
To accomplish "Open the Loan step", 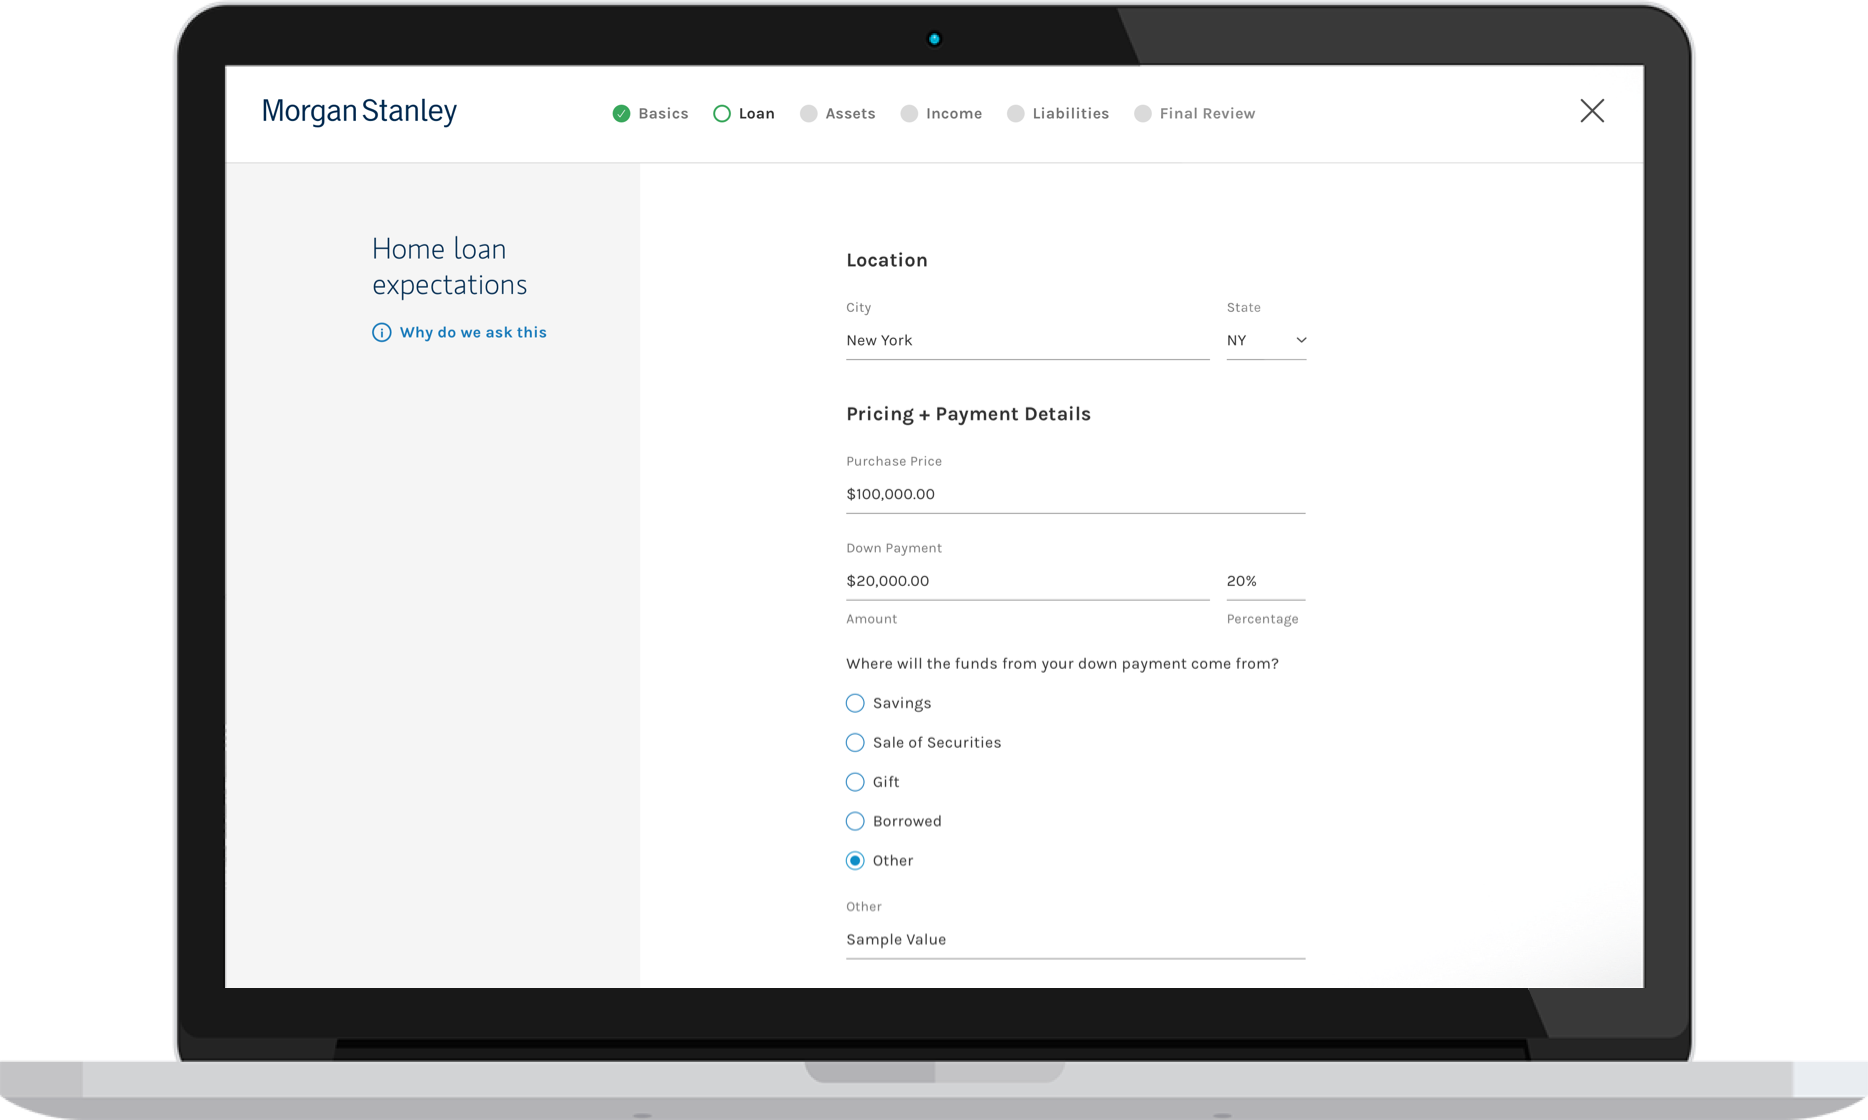I will [744, 114].
